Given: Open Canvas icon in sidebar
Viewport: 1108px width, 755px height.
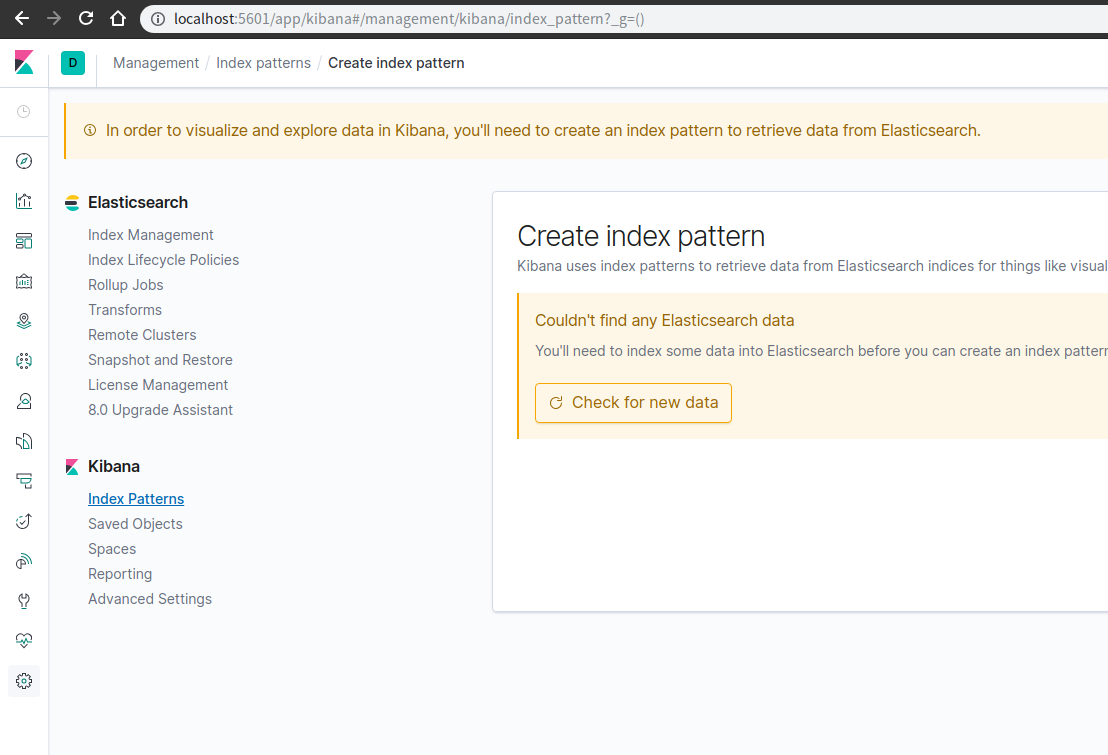Looking at the screenshot, I should pos(24,281).
